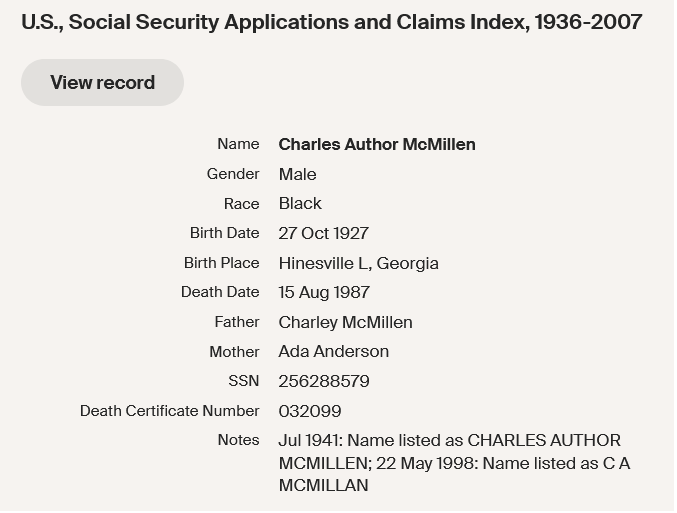677x513 pixels.
Task: Click the Death Certificate Number label
Action: (169, 411)
